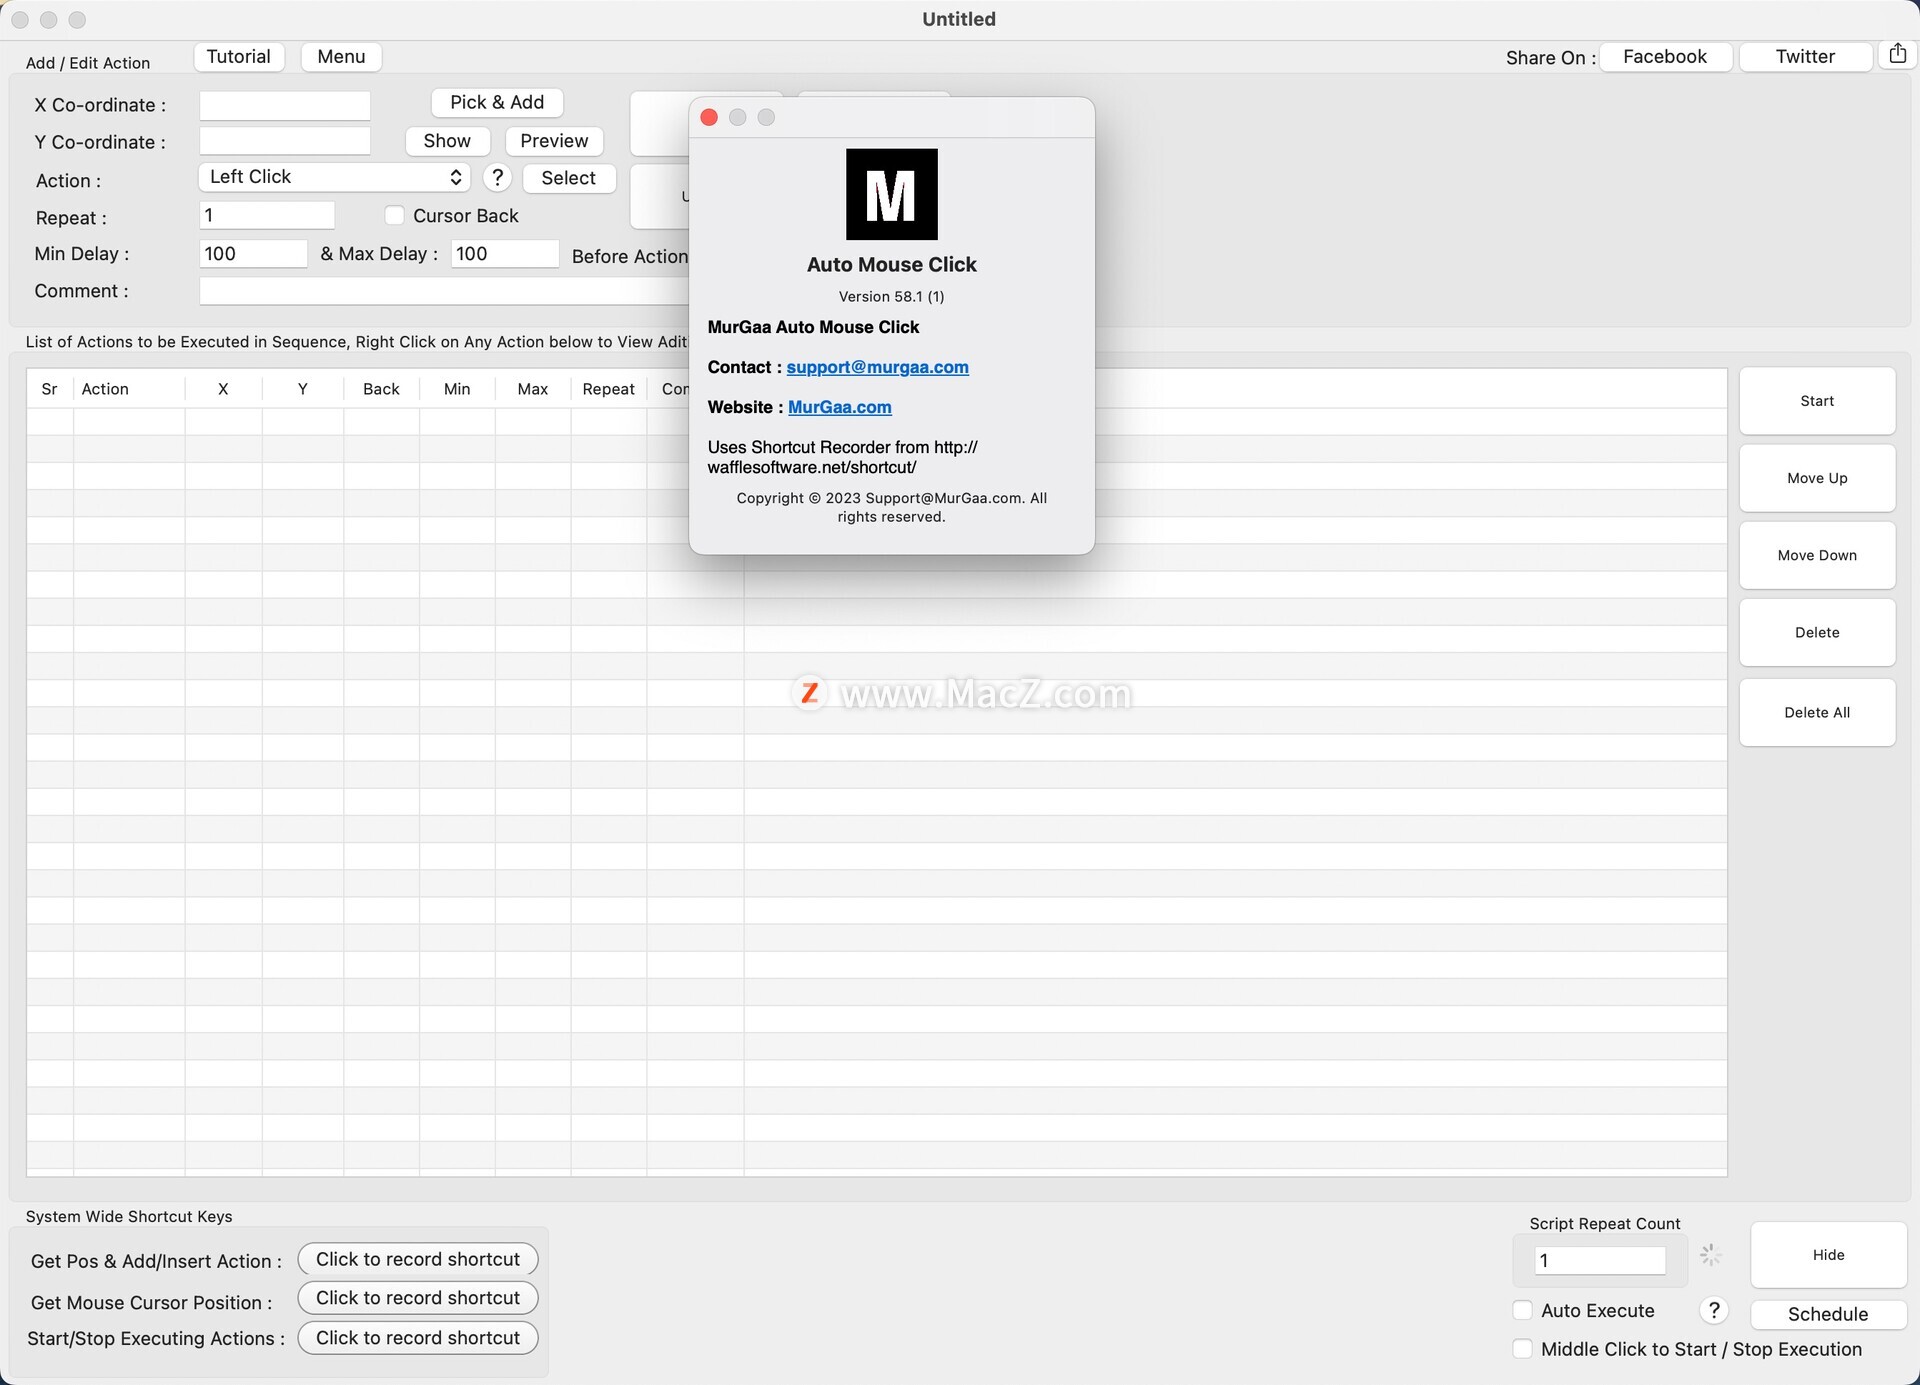Click the X column header
Screen dimensions: 1920x1385
point(223,389)
